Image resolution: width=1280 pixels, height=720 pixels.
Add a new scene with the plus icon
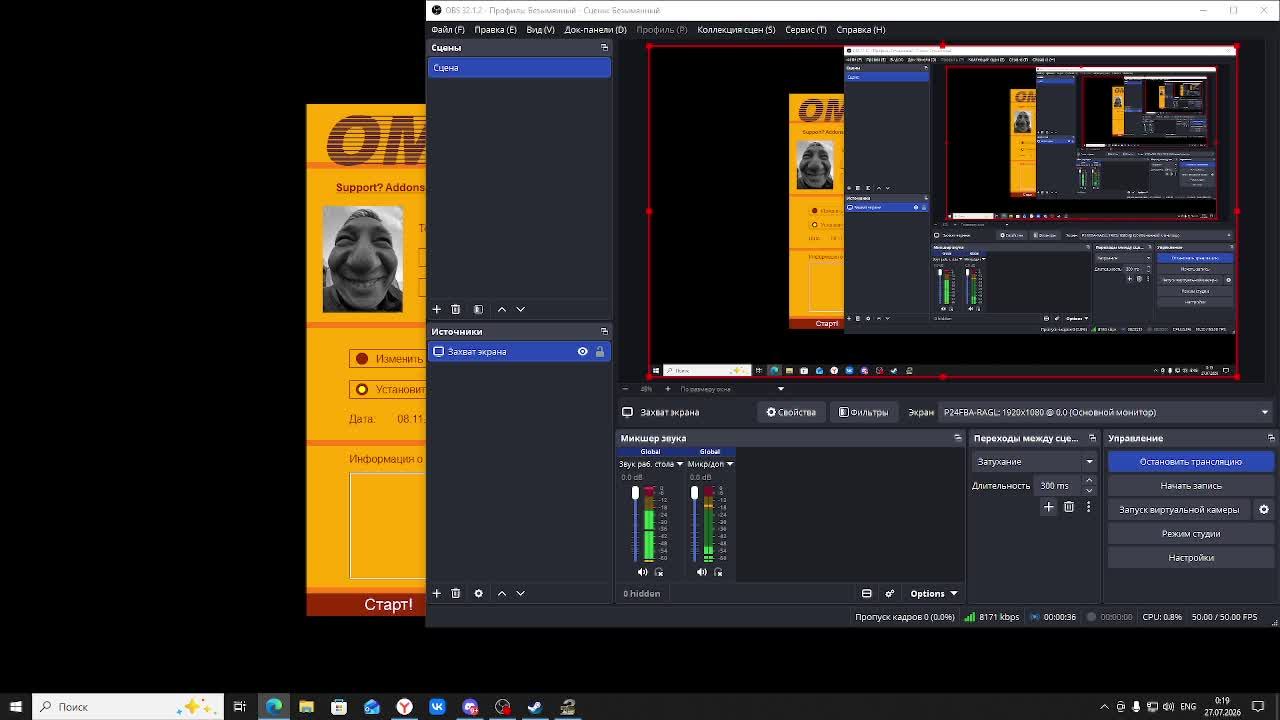point(436,309)
